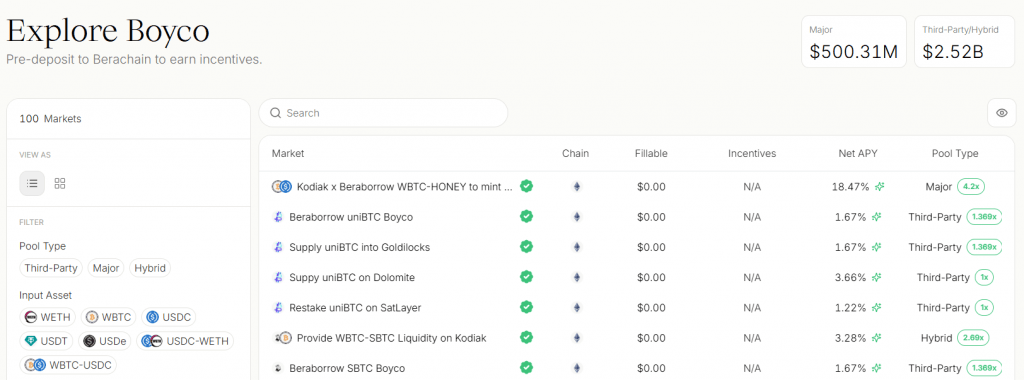Click the market Search field
This screenshot has height=380, width=1024.
383,113
